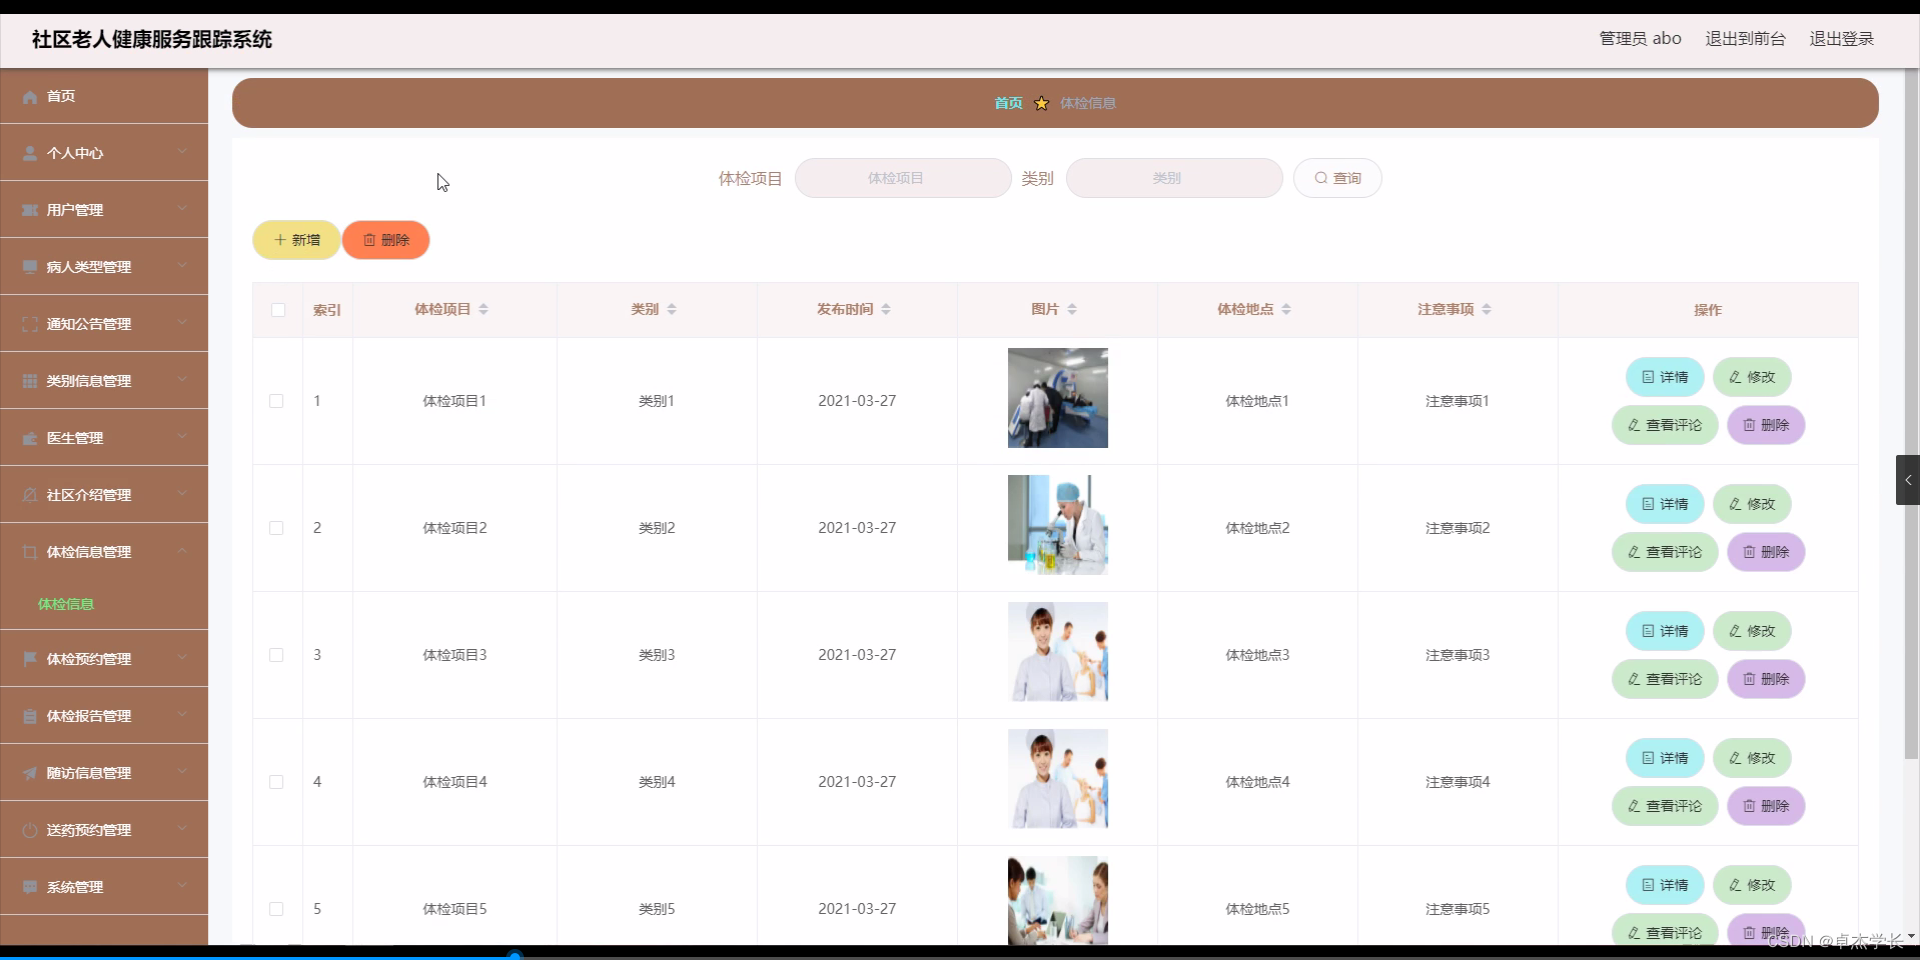Sort table by 发布时间 column arrows

click(x=886, y=308)
